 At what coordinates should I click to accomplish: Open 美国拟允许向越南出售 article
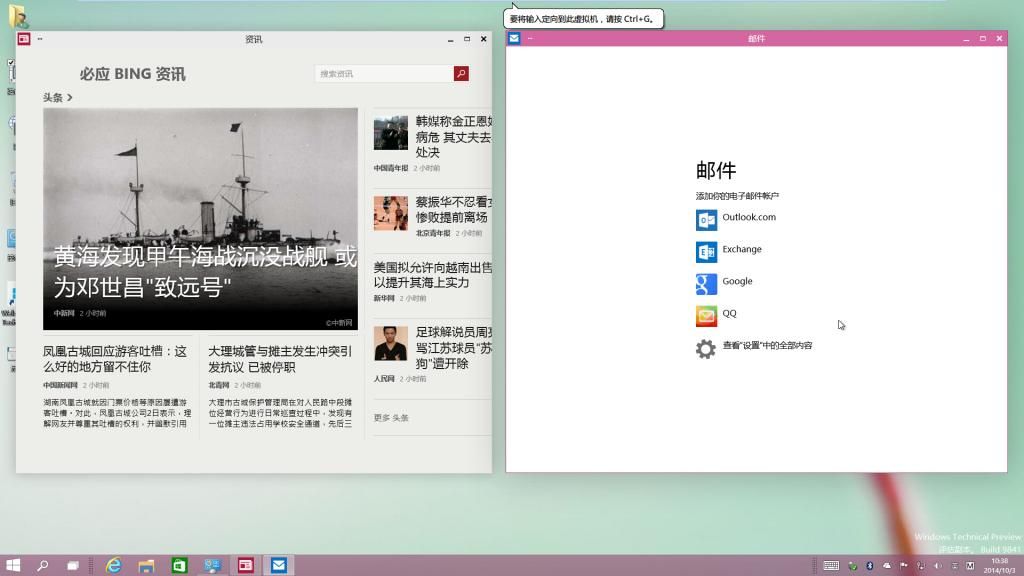(432, 275)
